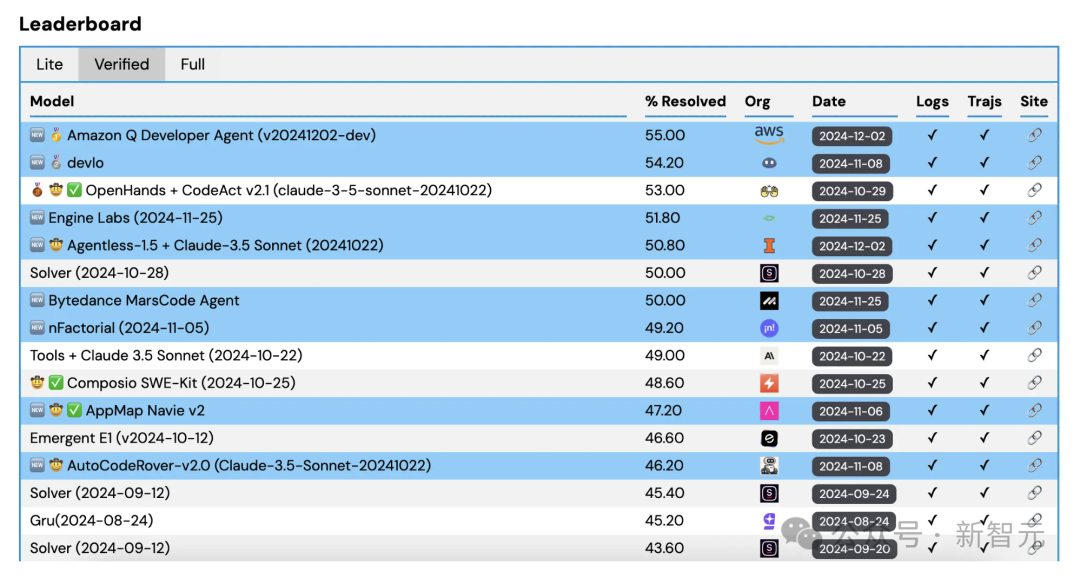Click the Bytedance MarsCode org icon
Screen dimensions: 1080x578
[767, 300]
